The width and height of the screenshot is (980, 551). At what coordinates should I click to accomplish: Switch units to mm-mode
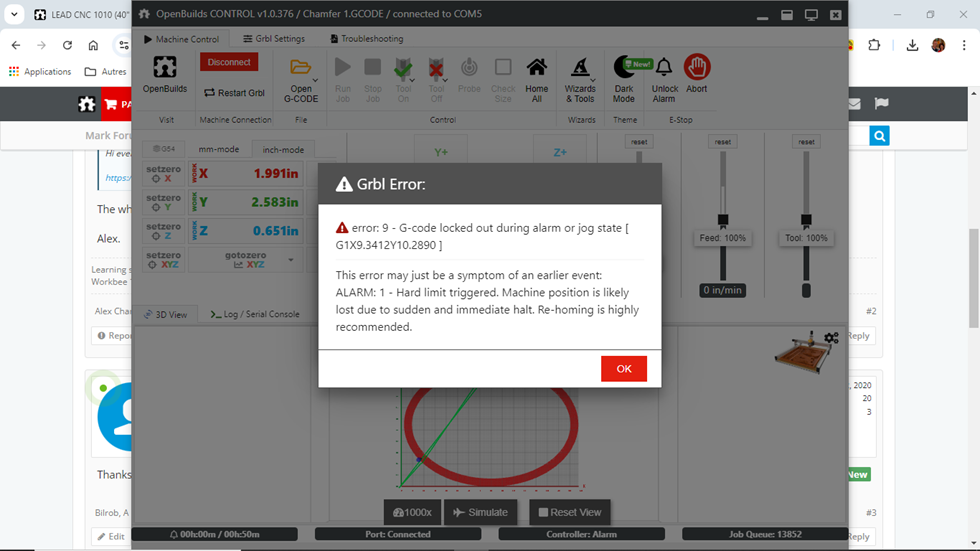pos(218,149)
